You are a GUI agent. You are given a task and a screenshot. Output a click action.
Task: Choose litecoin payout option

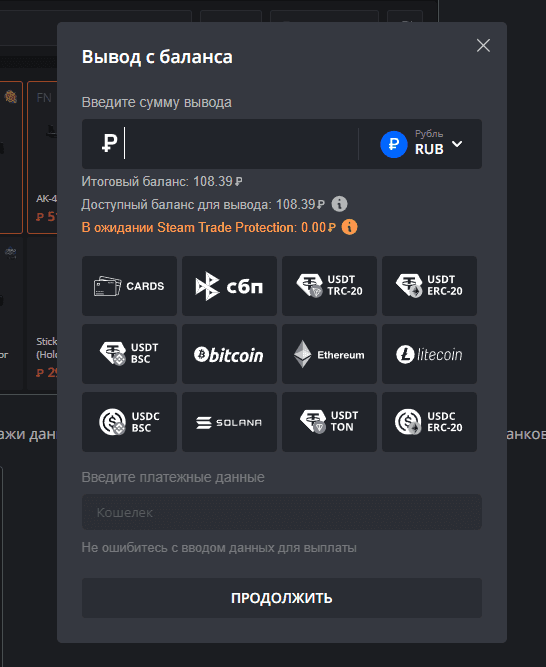(429, 354)
